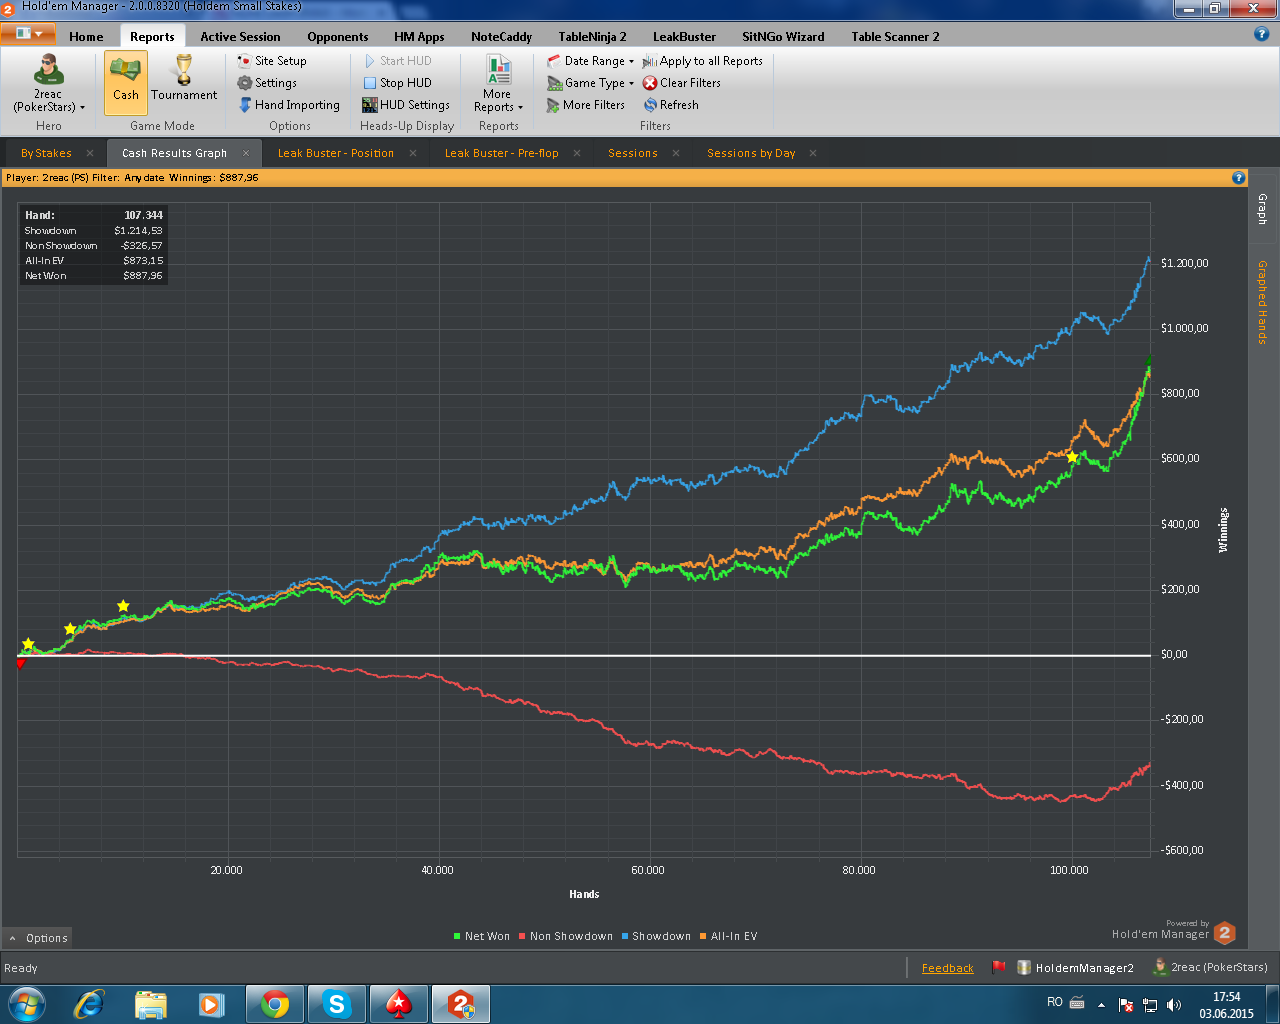Expand the Options panel at bottom left

[x=38, y=938]
